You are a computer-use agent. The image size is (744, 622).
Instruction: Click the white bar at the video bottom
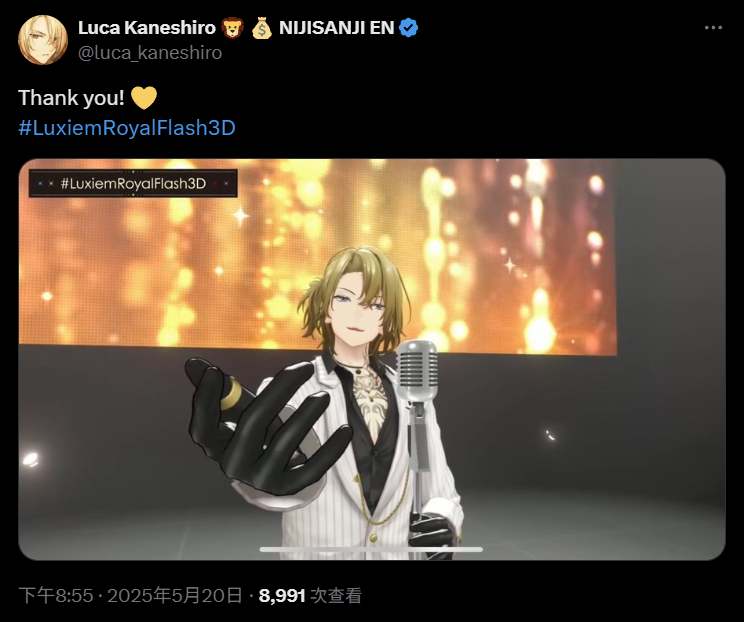371,549
